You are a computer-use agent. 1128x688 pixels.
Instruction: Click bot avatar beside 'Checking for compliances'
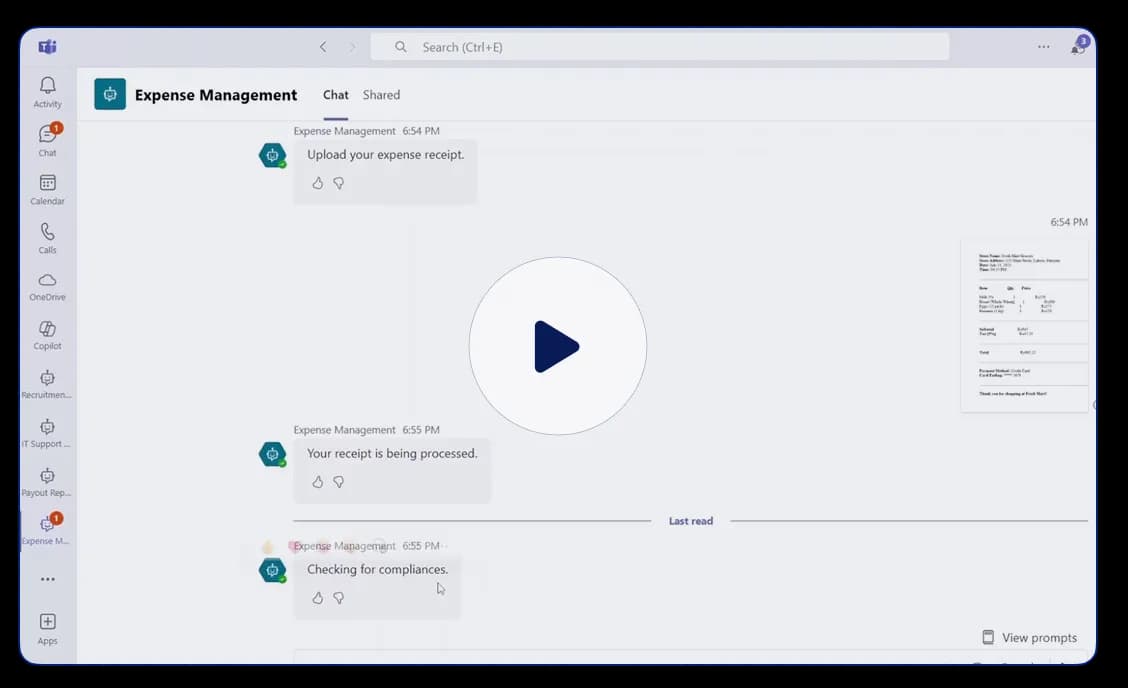(273, 570)
